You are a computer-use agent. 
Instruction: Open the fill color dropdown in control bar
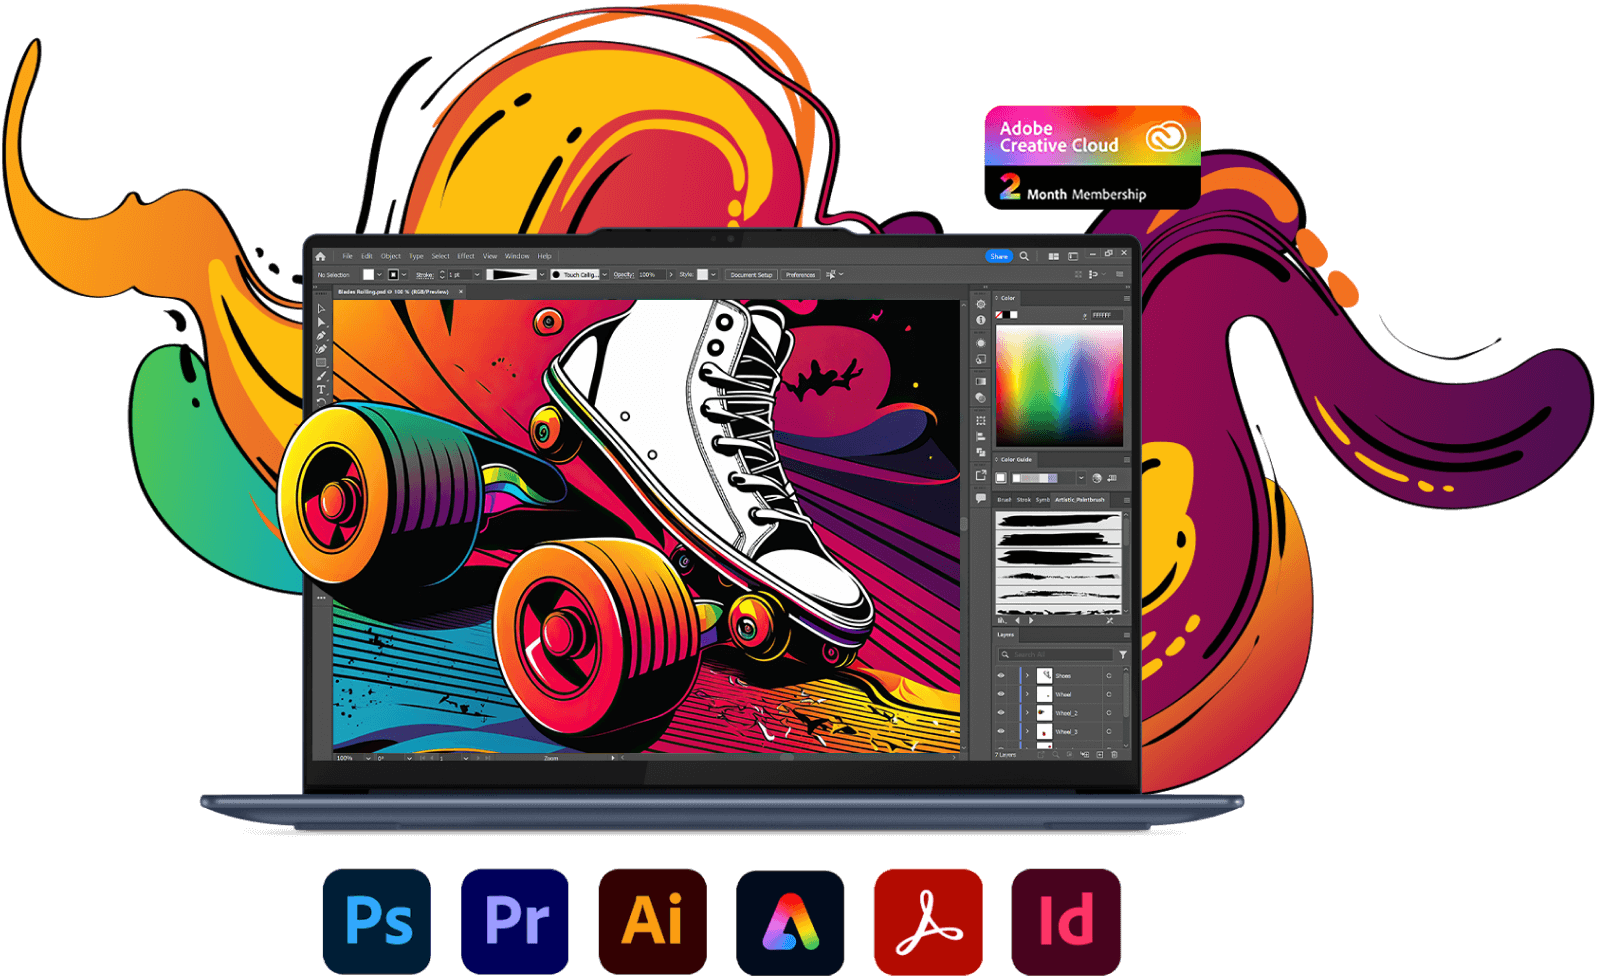pos(379,274)
